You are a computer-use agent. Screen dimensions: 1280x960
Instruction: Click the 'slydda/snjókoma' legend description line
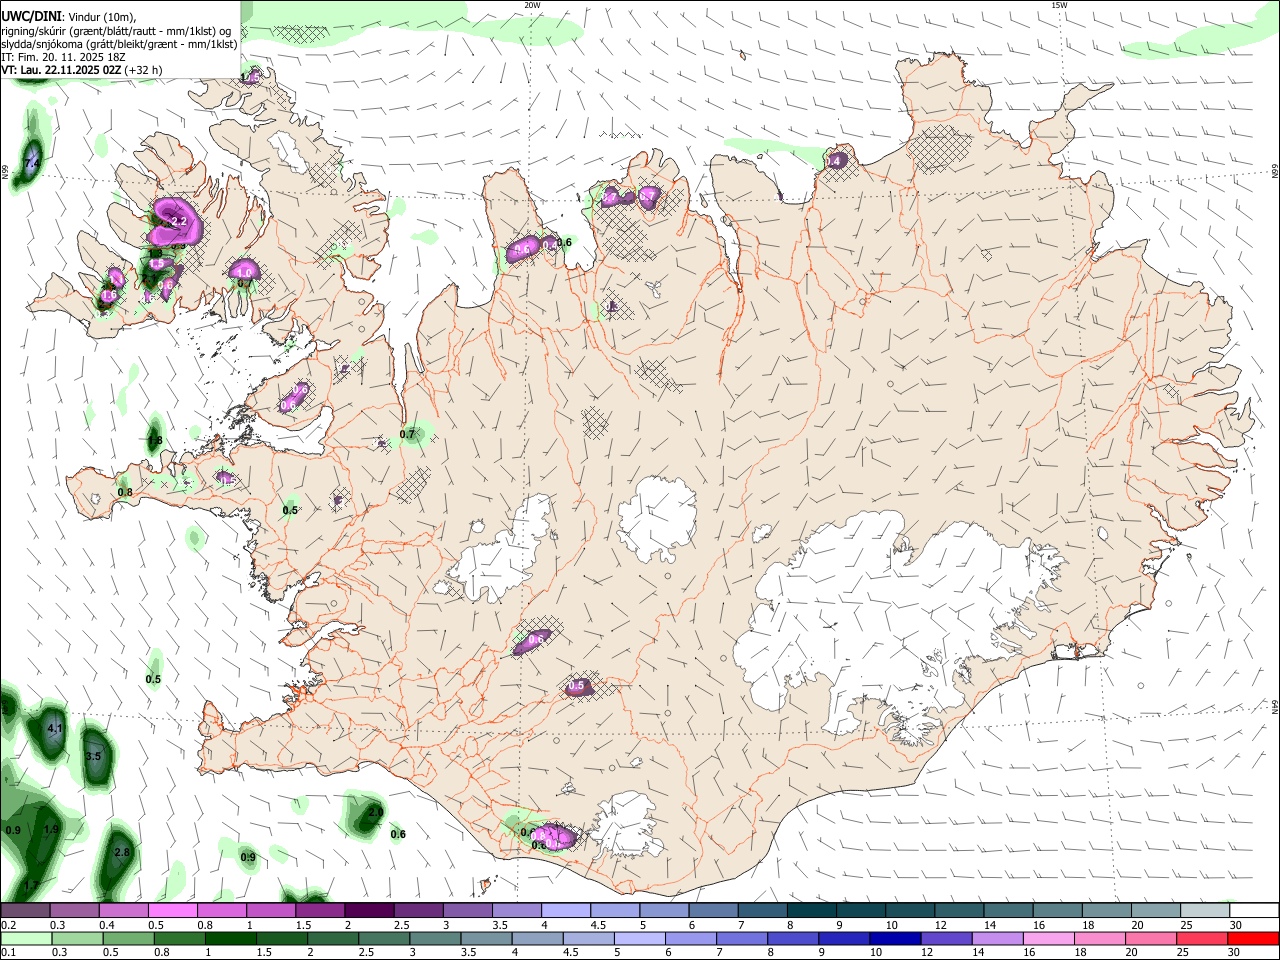tap(119, 44)
